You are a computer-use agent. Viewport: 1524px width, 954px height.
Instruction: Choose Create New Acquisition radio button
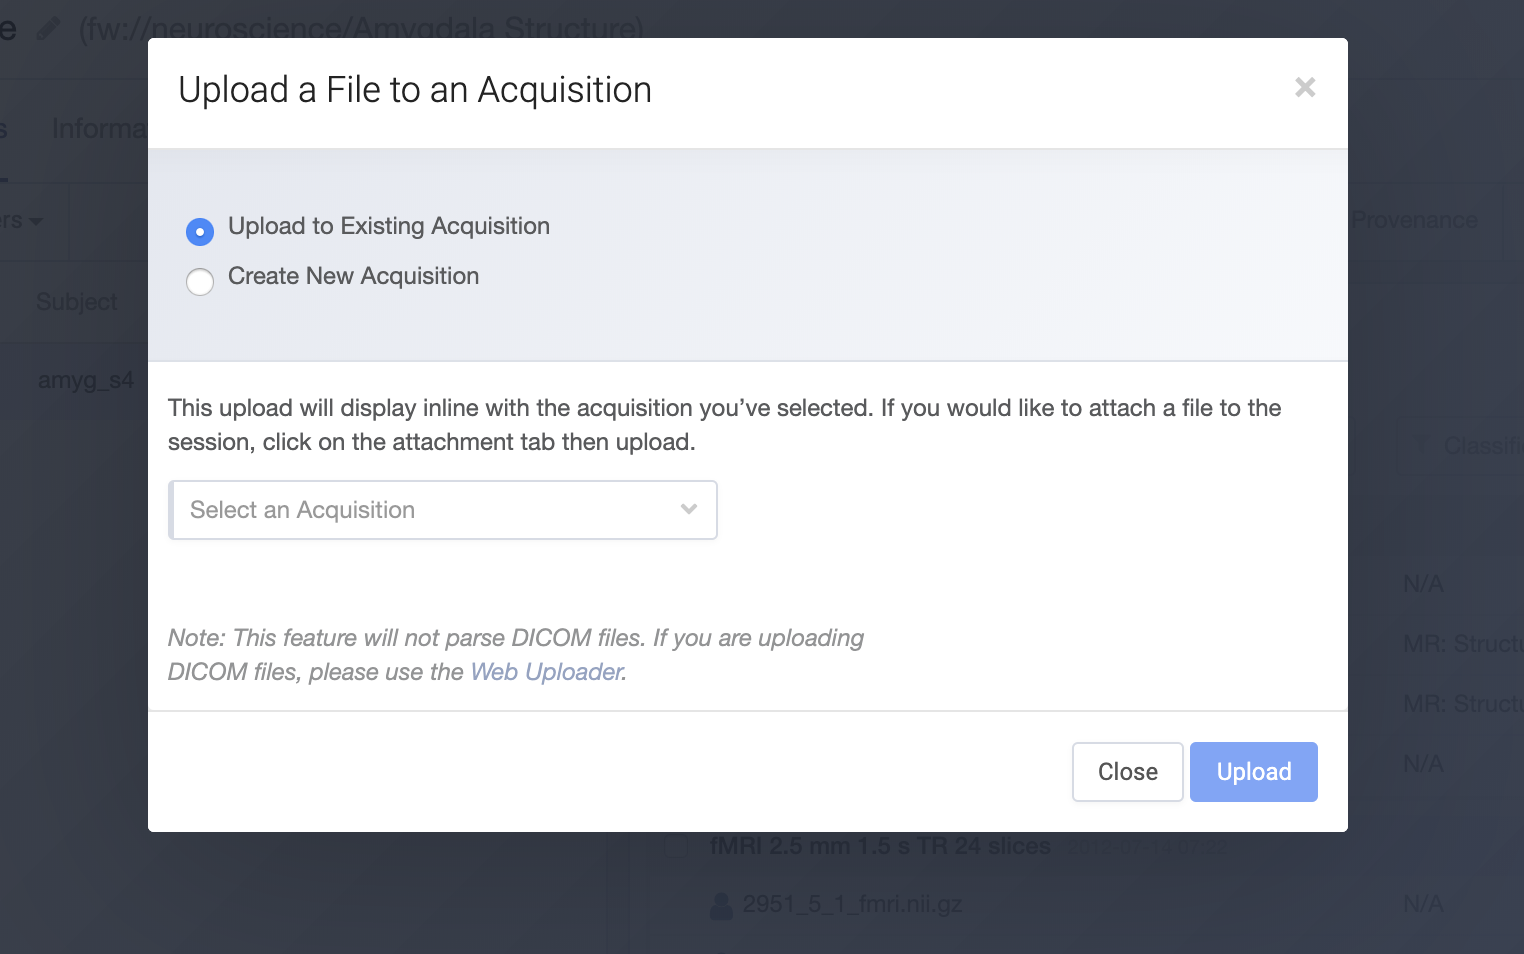[200, 282]
